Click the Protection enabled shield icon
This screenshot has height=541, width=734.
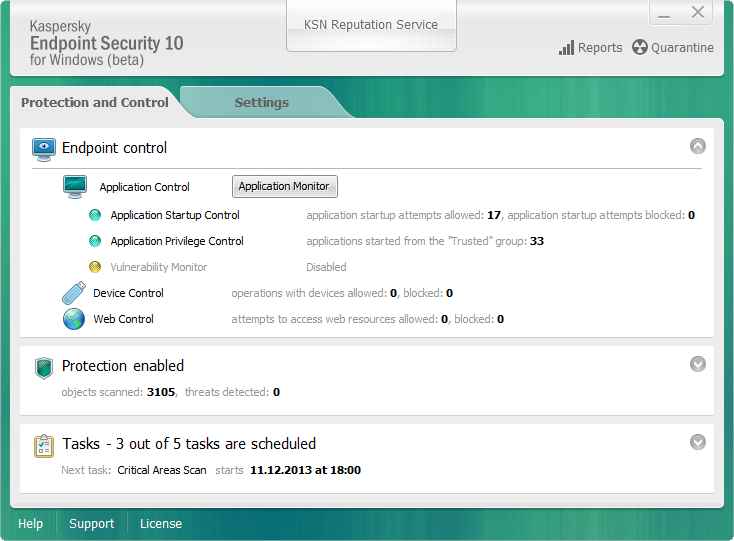[44, 367]
